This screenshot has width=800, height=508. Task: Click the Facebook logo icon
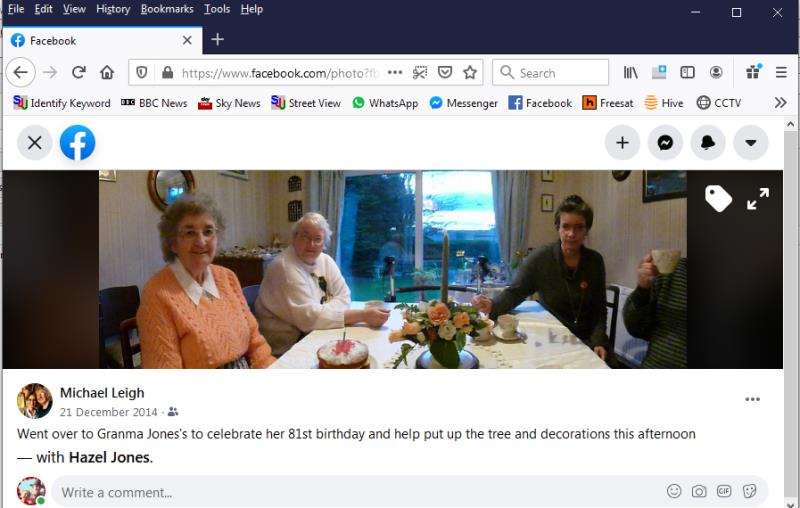[77, 143]
